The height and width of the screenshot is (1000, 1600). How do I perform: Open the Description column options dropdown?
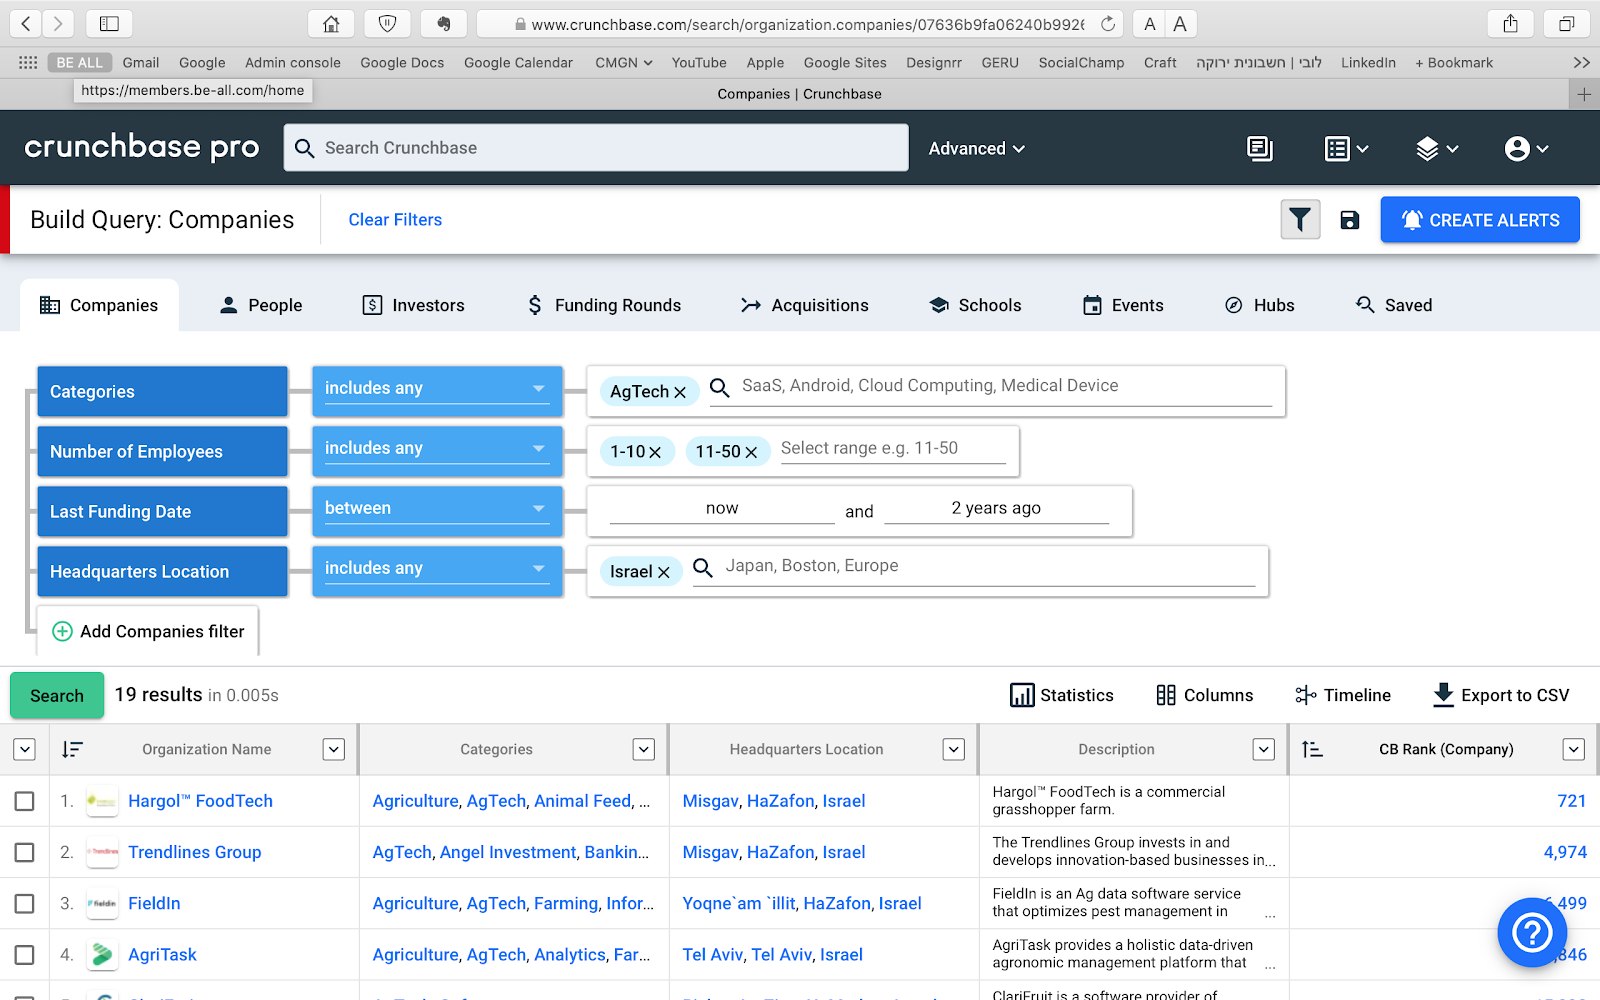tap(1264, 749)
